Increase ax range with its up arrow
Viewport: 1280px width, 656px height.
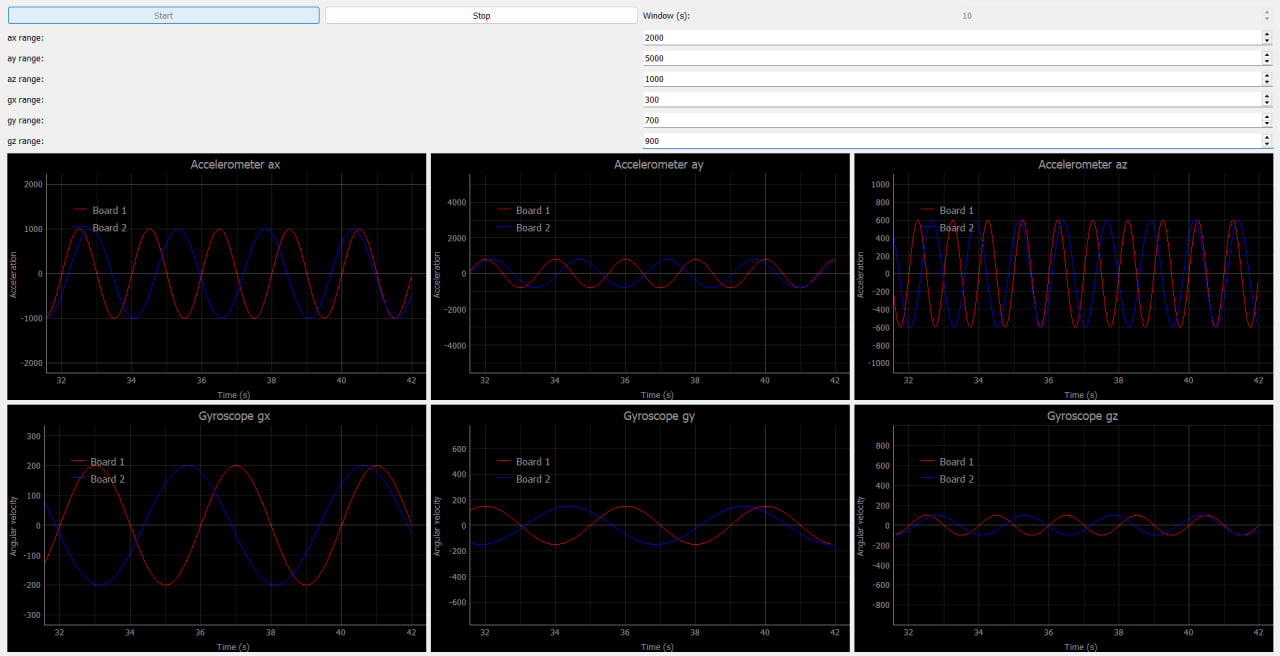(x=1267, y=34)
